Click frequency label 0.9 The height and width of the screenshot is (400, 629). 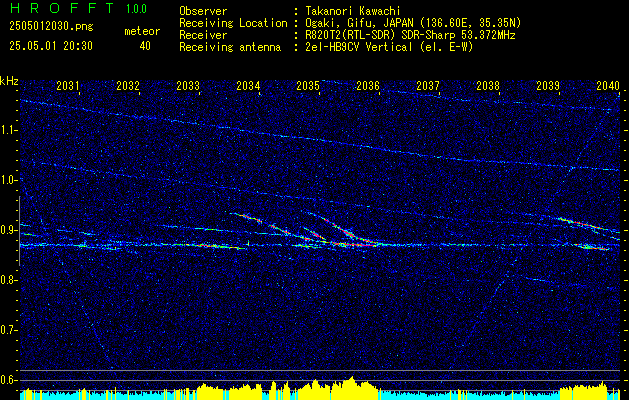click(8, 230)
